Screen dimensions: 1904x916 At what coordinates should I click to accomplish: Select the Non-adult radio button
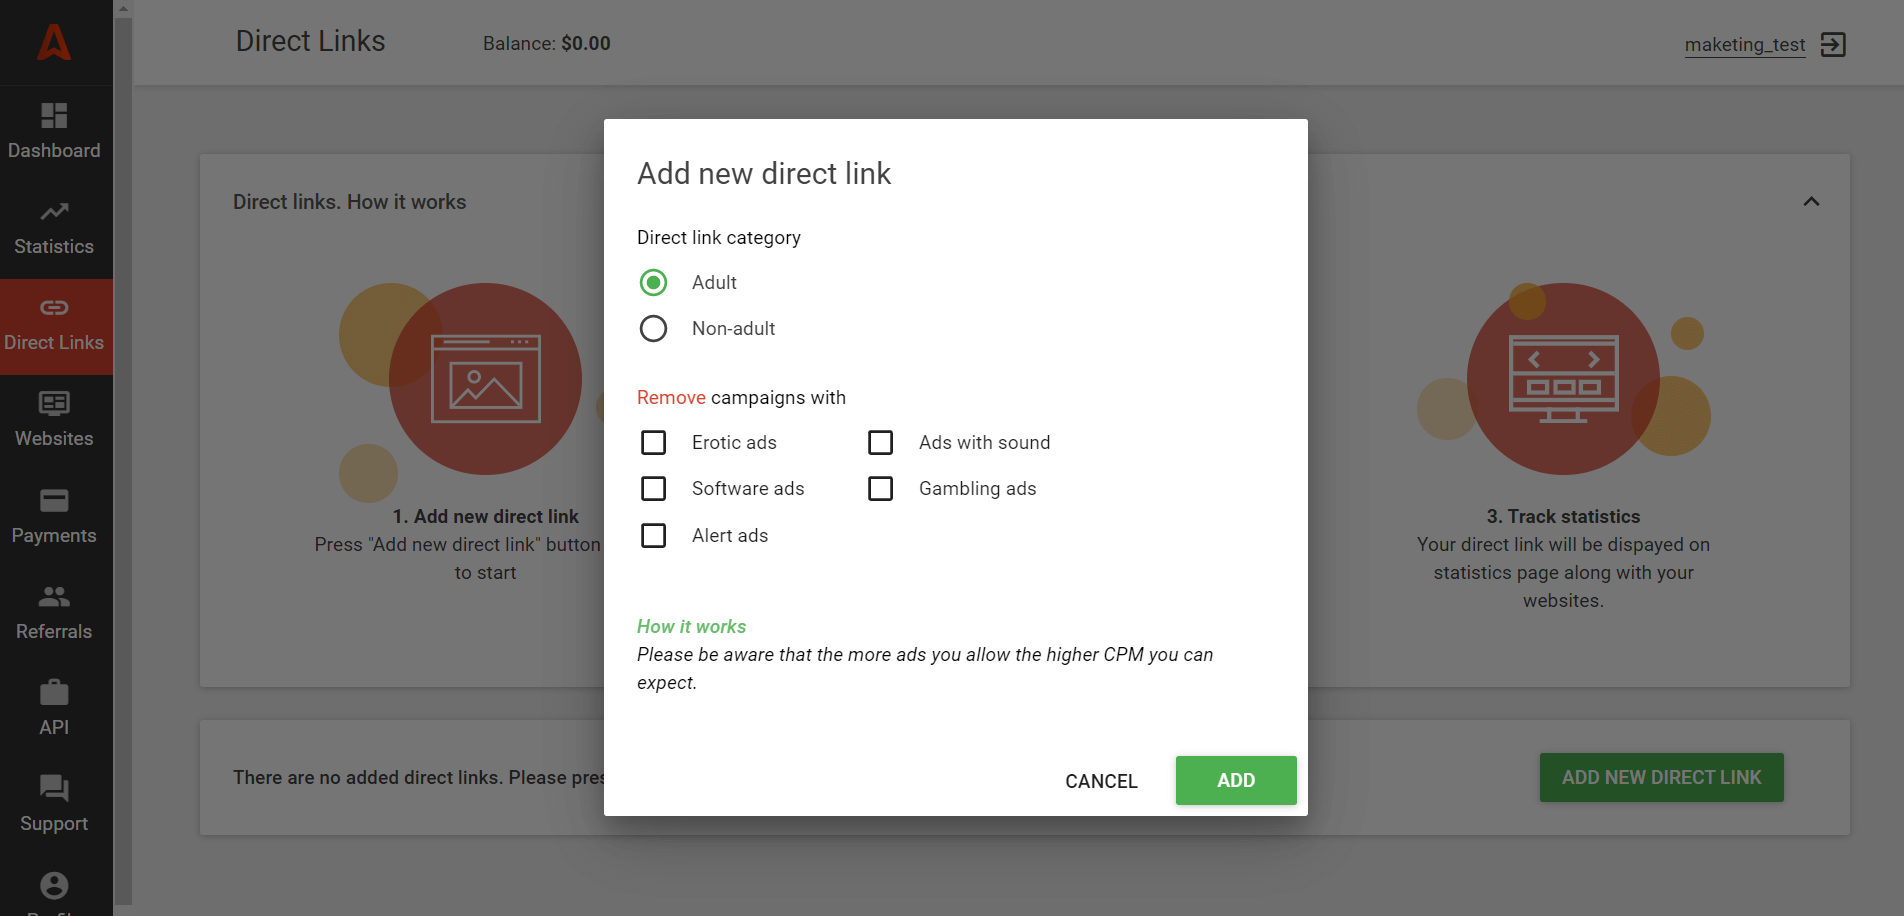(x=653, y=329)
